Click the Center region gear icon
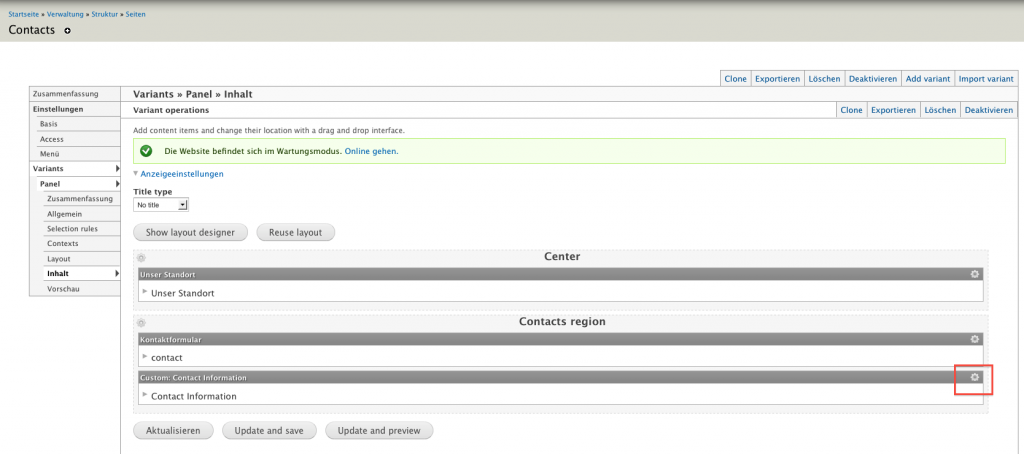1024x454 pixels. point(141,258)
